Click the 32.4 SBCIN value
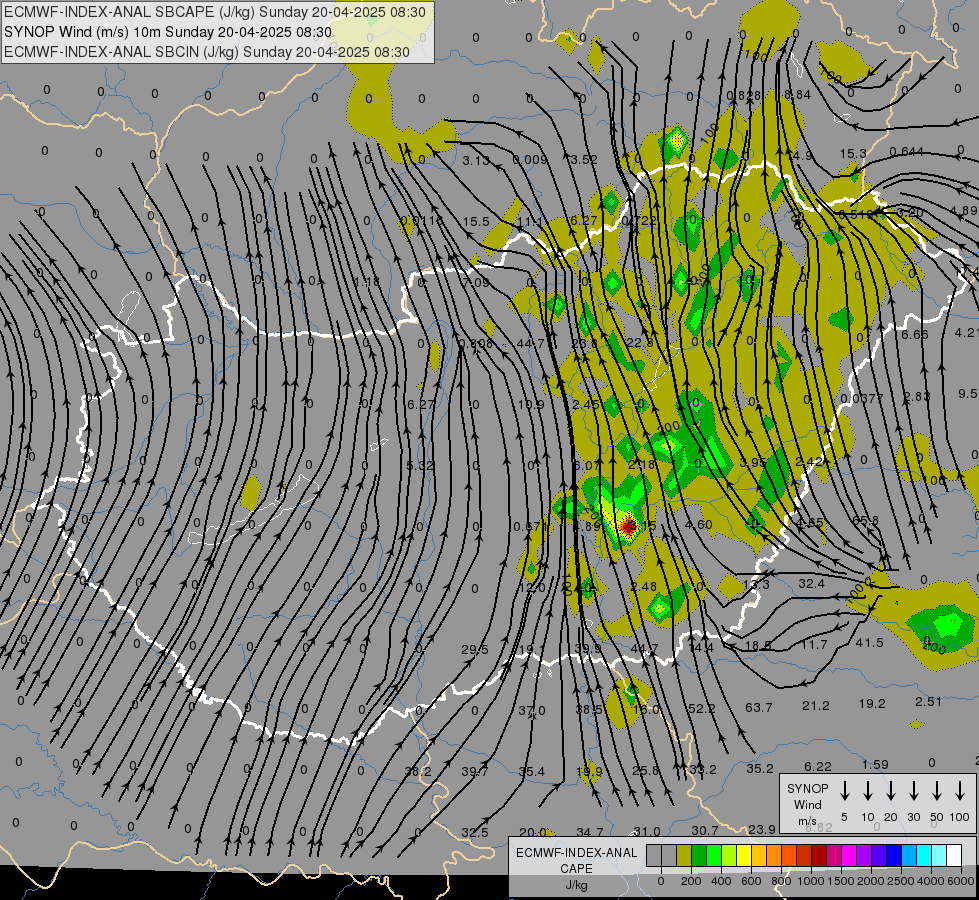This screenshot has width=979, height=900. 812,584
